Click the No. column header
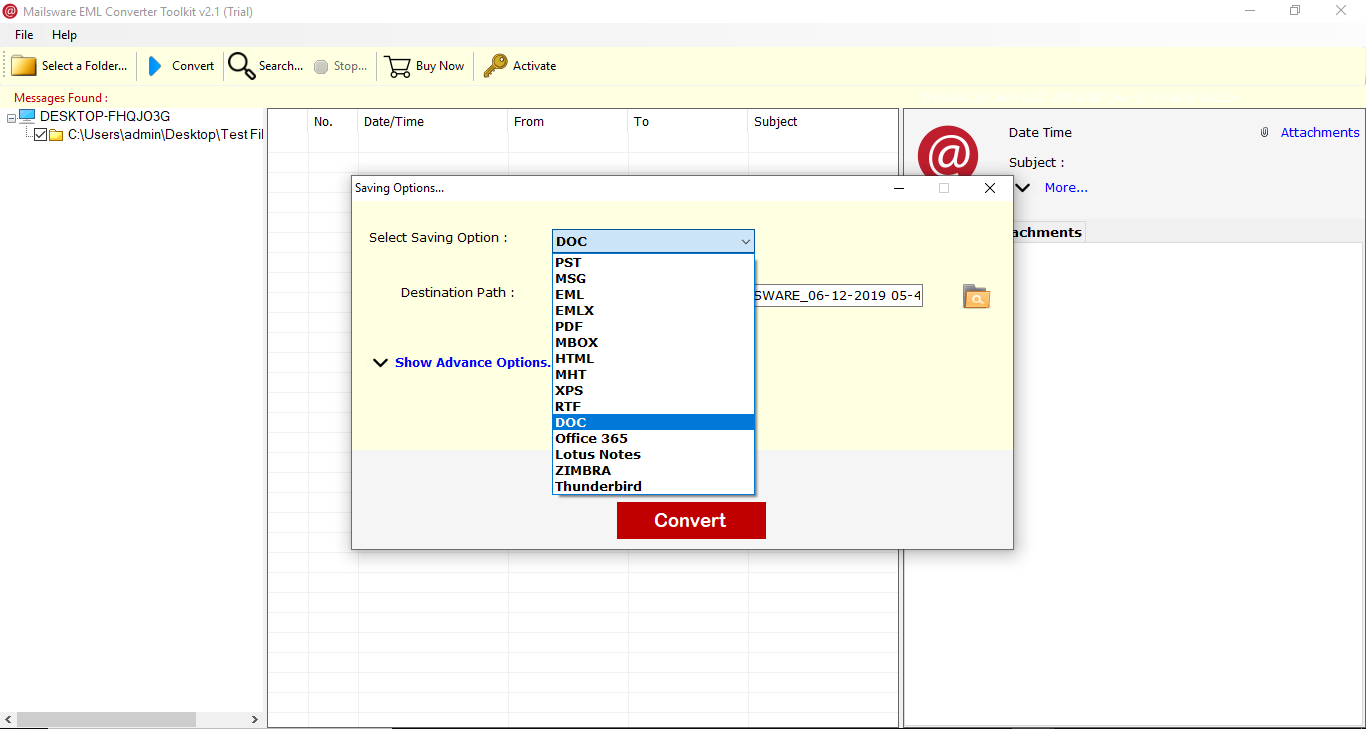This screenshot has width=1366, height=729. [333, 122]
